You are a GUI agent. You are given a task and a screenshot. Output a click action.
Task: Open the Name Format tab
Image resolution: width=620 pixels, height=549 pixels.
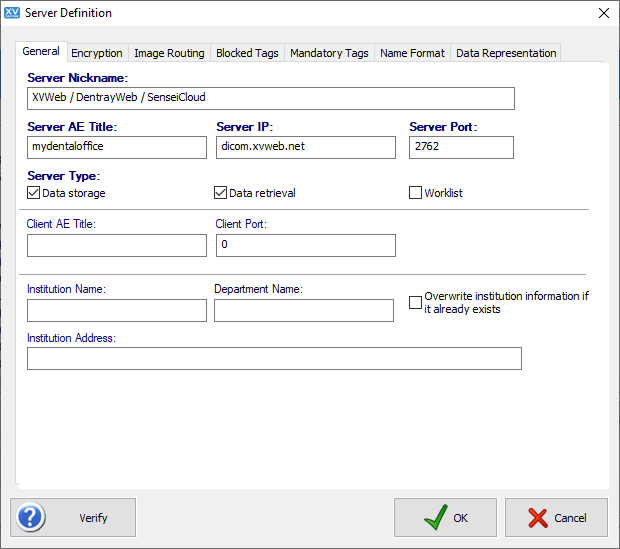(412, 53)
